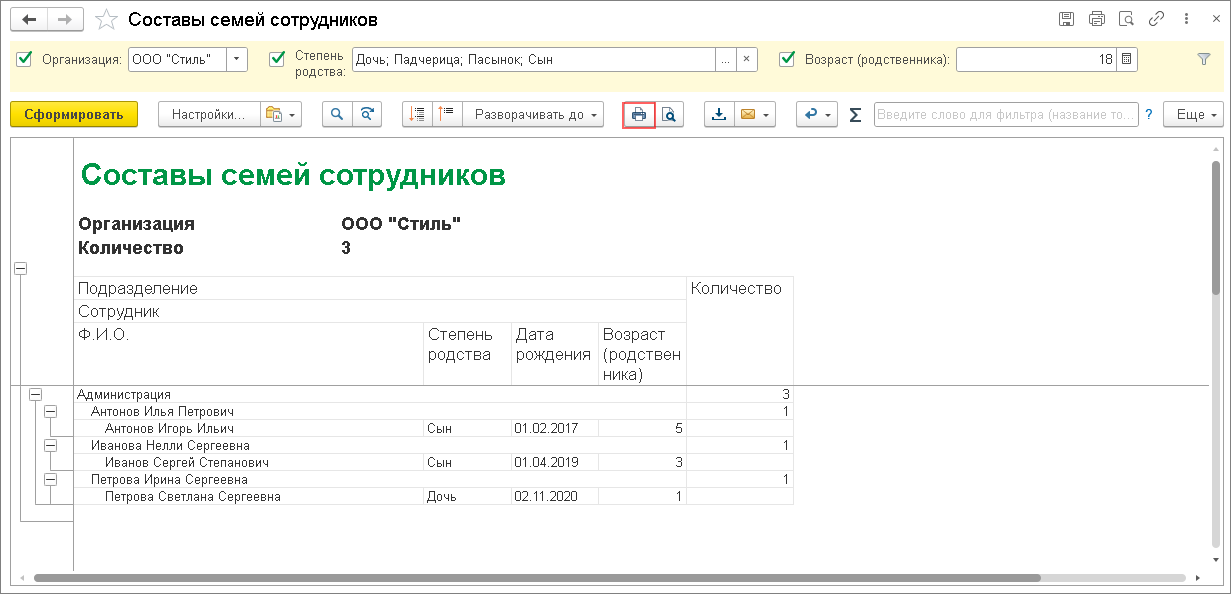Open calculator for the age field
Screen dimensions: 1231x594
1127,59
